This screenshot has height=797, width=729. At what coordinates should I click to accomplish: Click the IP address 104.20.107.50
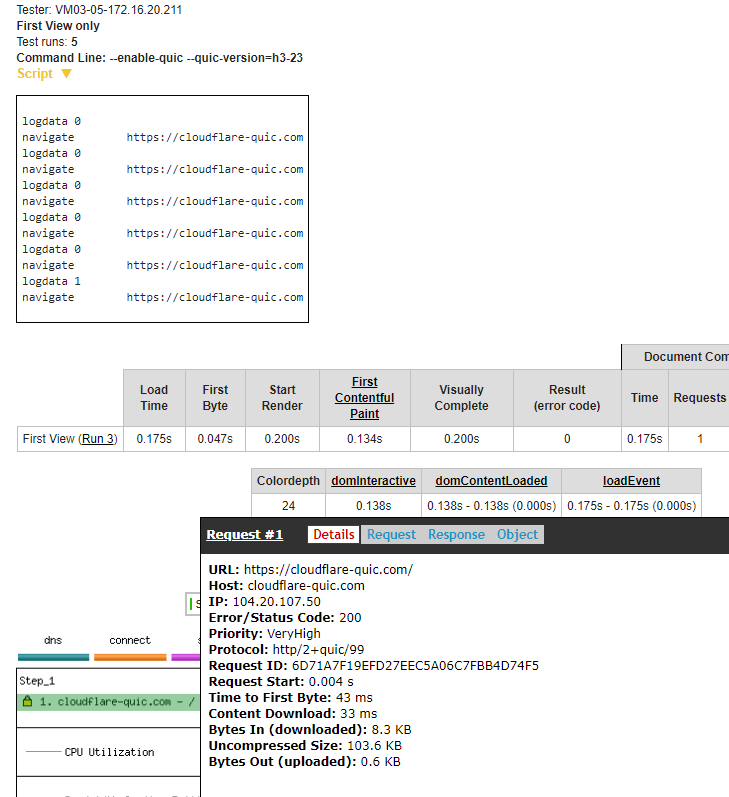coord(277,602)
